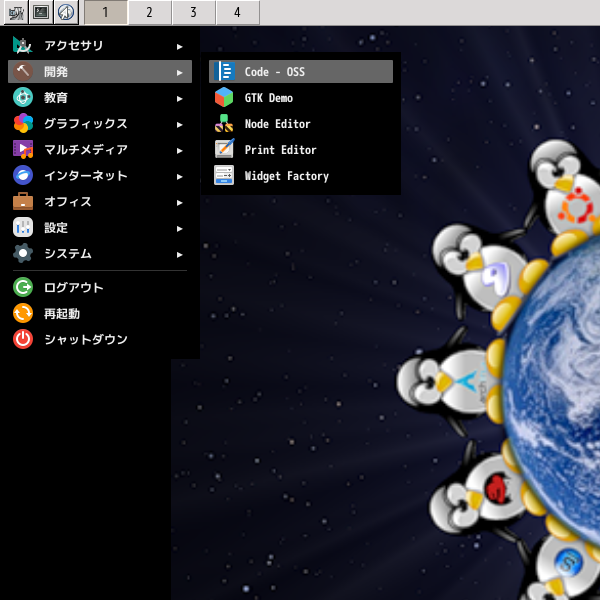The height and width of the screenshot is (600, 600).
Task: Open the マルチメディア menu entry
Action: point(100,150)
